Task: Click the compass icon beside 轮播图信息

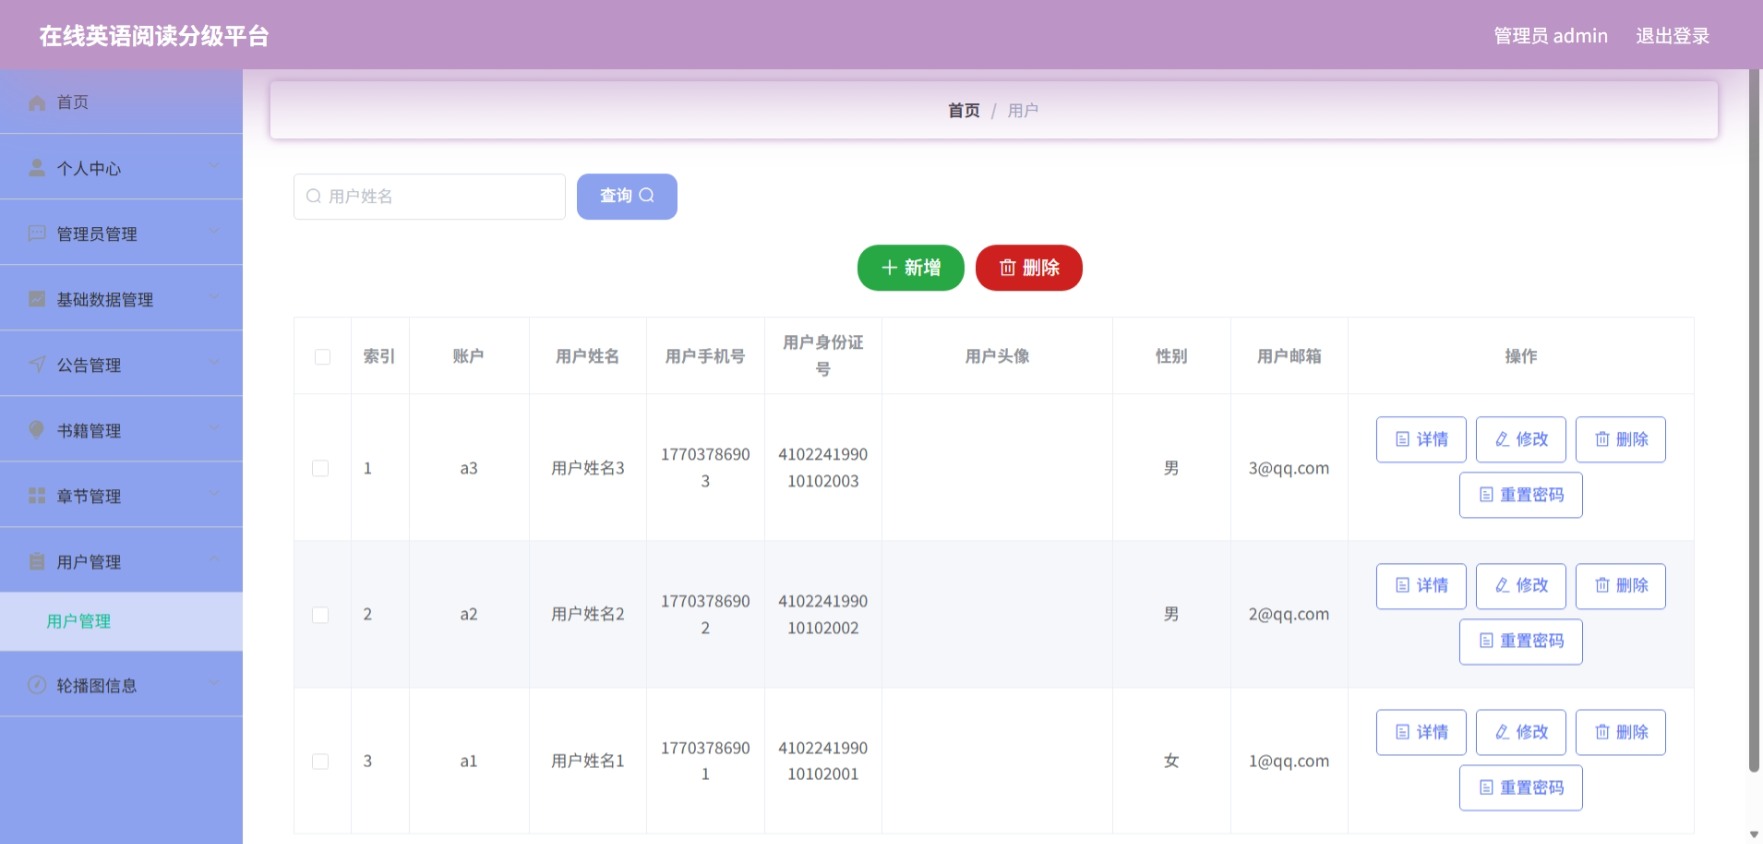Action: point(37,685)
